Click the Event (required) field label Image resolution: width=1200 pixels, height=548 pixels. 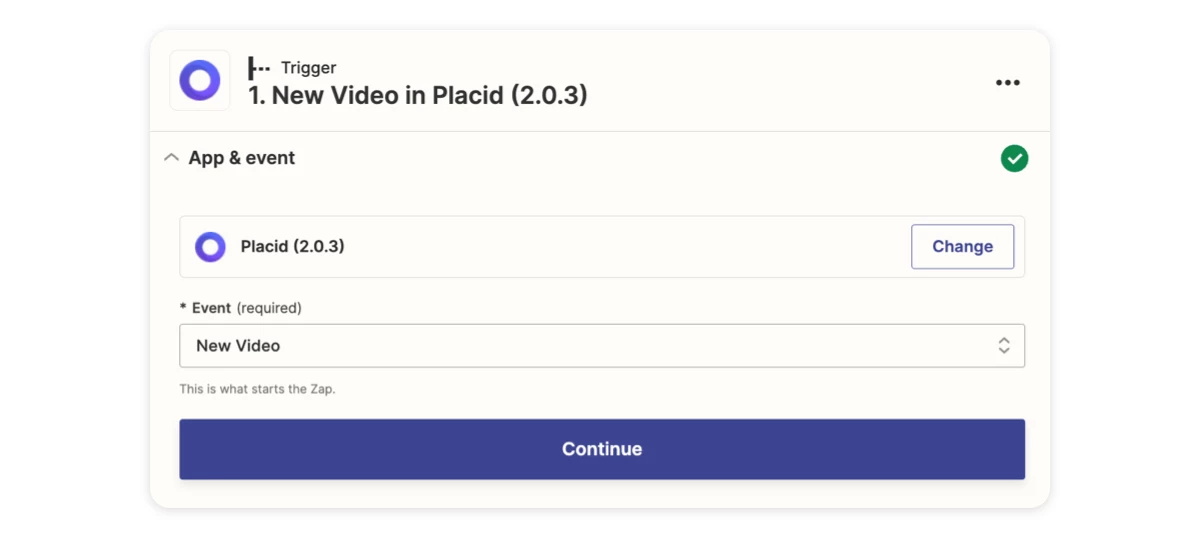[x=240, y=308]
